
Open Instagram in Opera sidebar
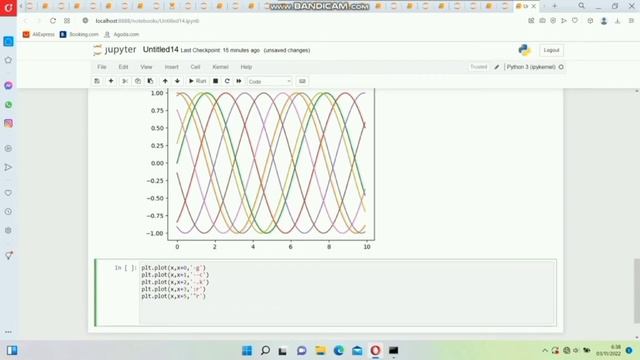[8, 123]
